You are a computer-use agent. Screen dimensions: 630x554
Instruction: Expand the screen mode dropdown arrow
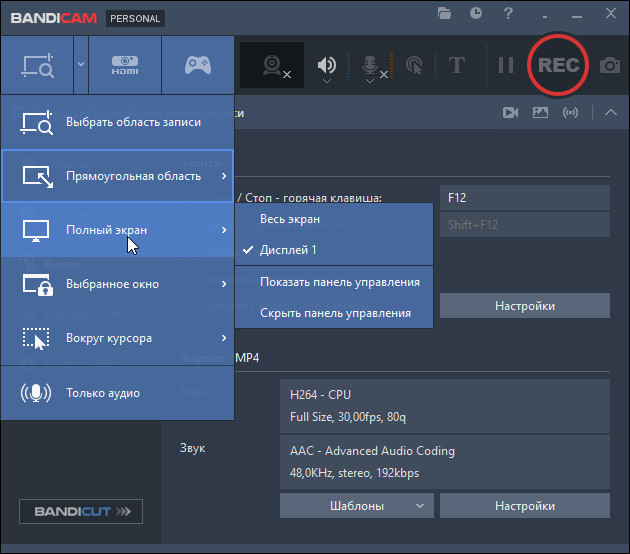coord(80,65)
